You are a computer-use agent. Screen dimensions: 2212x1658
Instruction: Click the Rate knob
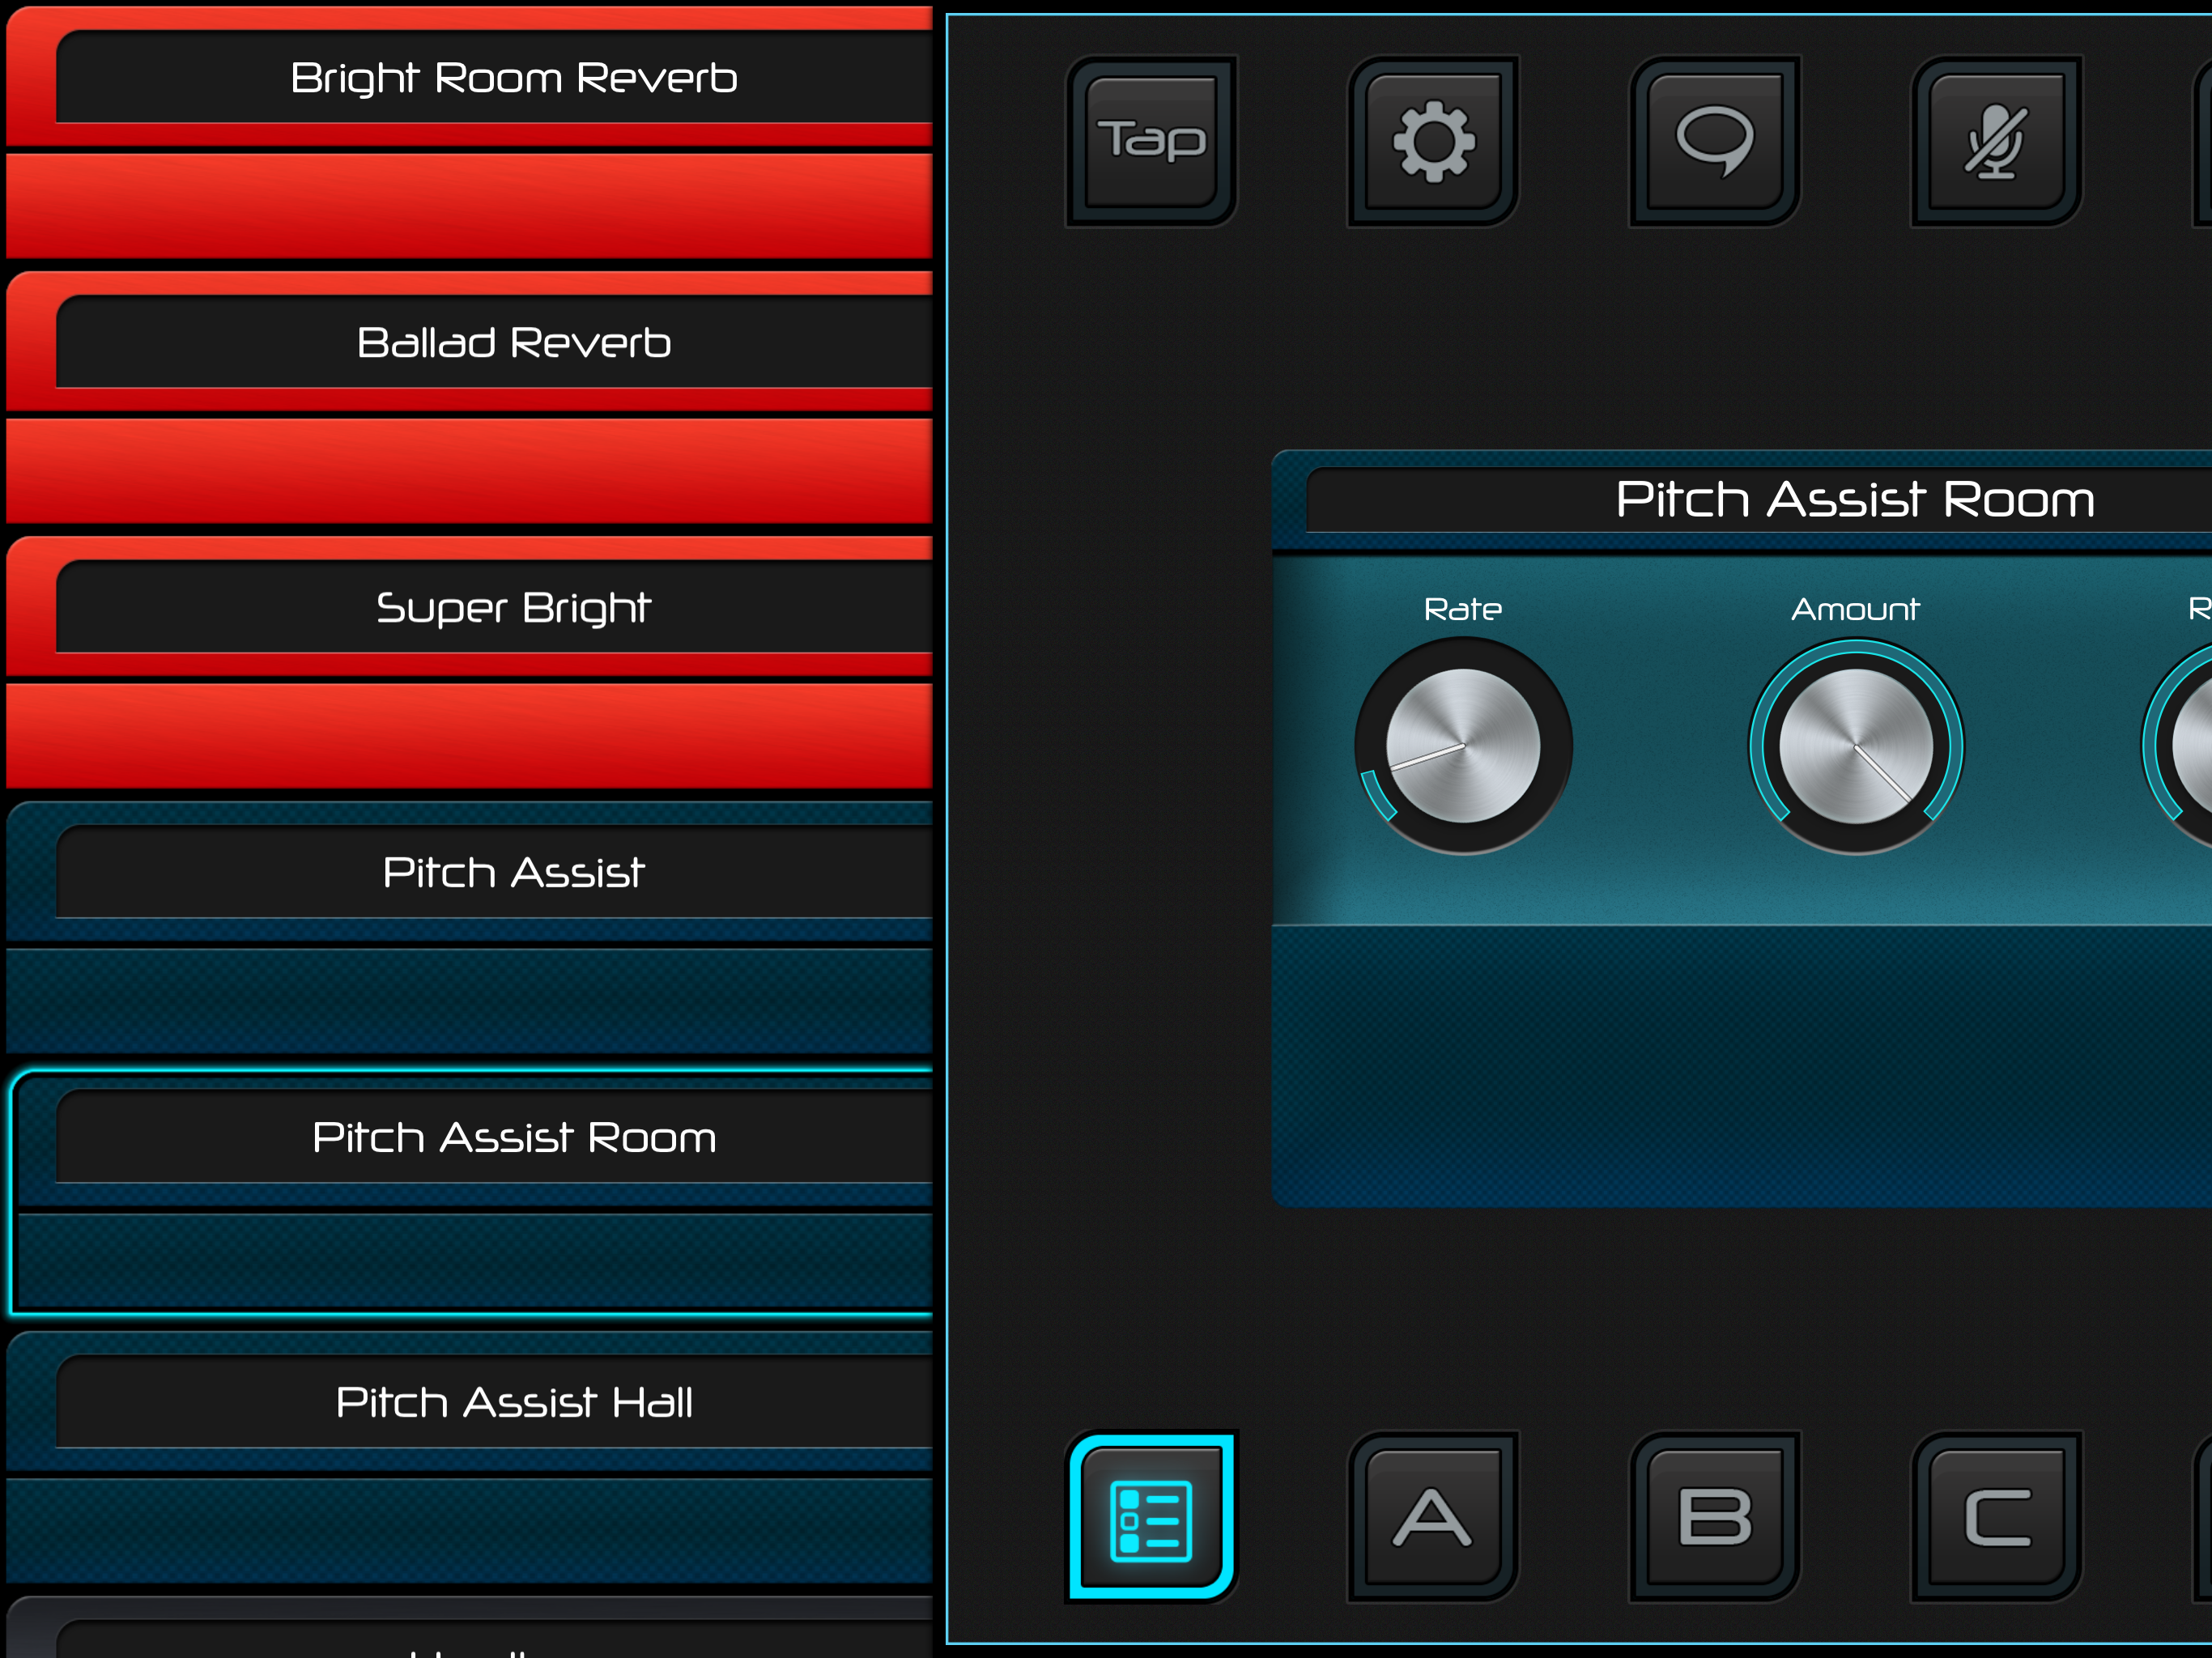[x=1462, y=746]
